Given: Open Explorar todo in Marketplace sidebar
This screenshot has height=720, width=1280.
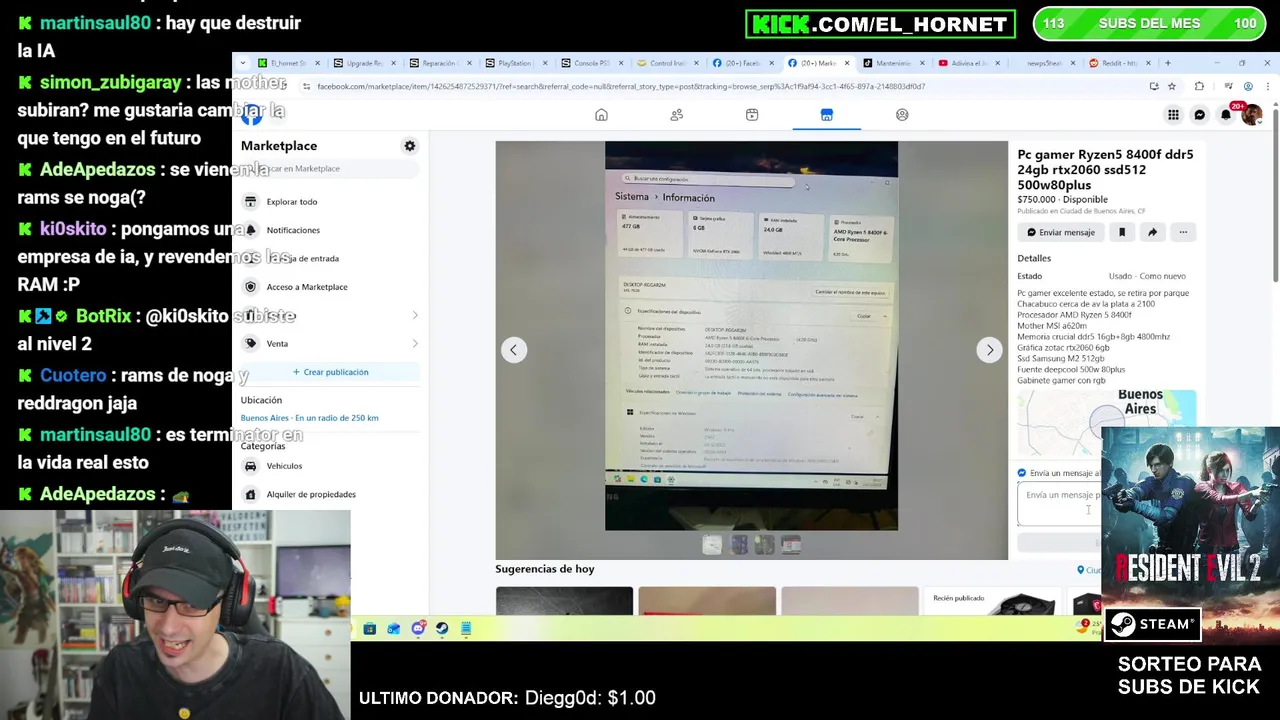Looking at the screenshot, I should [x=330, y=202].
